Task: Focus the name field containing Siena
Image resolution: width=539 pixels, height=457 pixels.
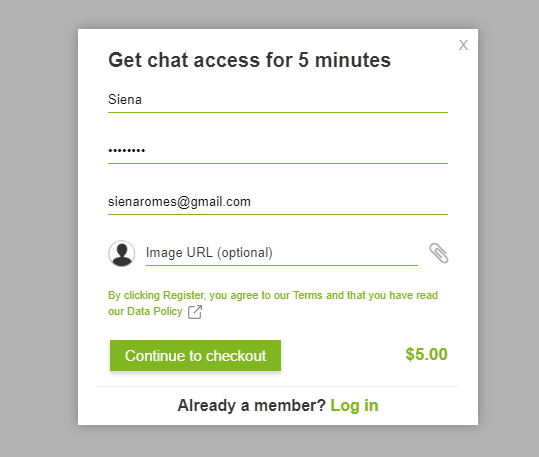Action: coord(278,100)
